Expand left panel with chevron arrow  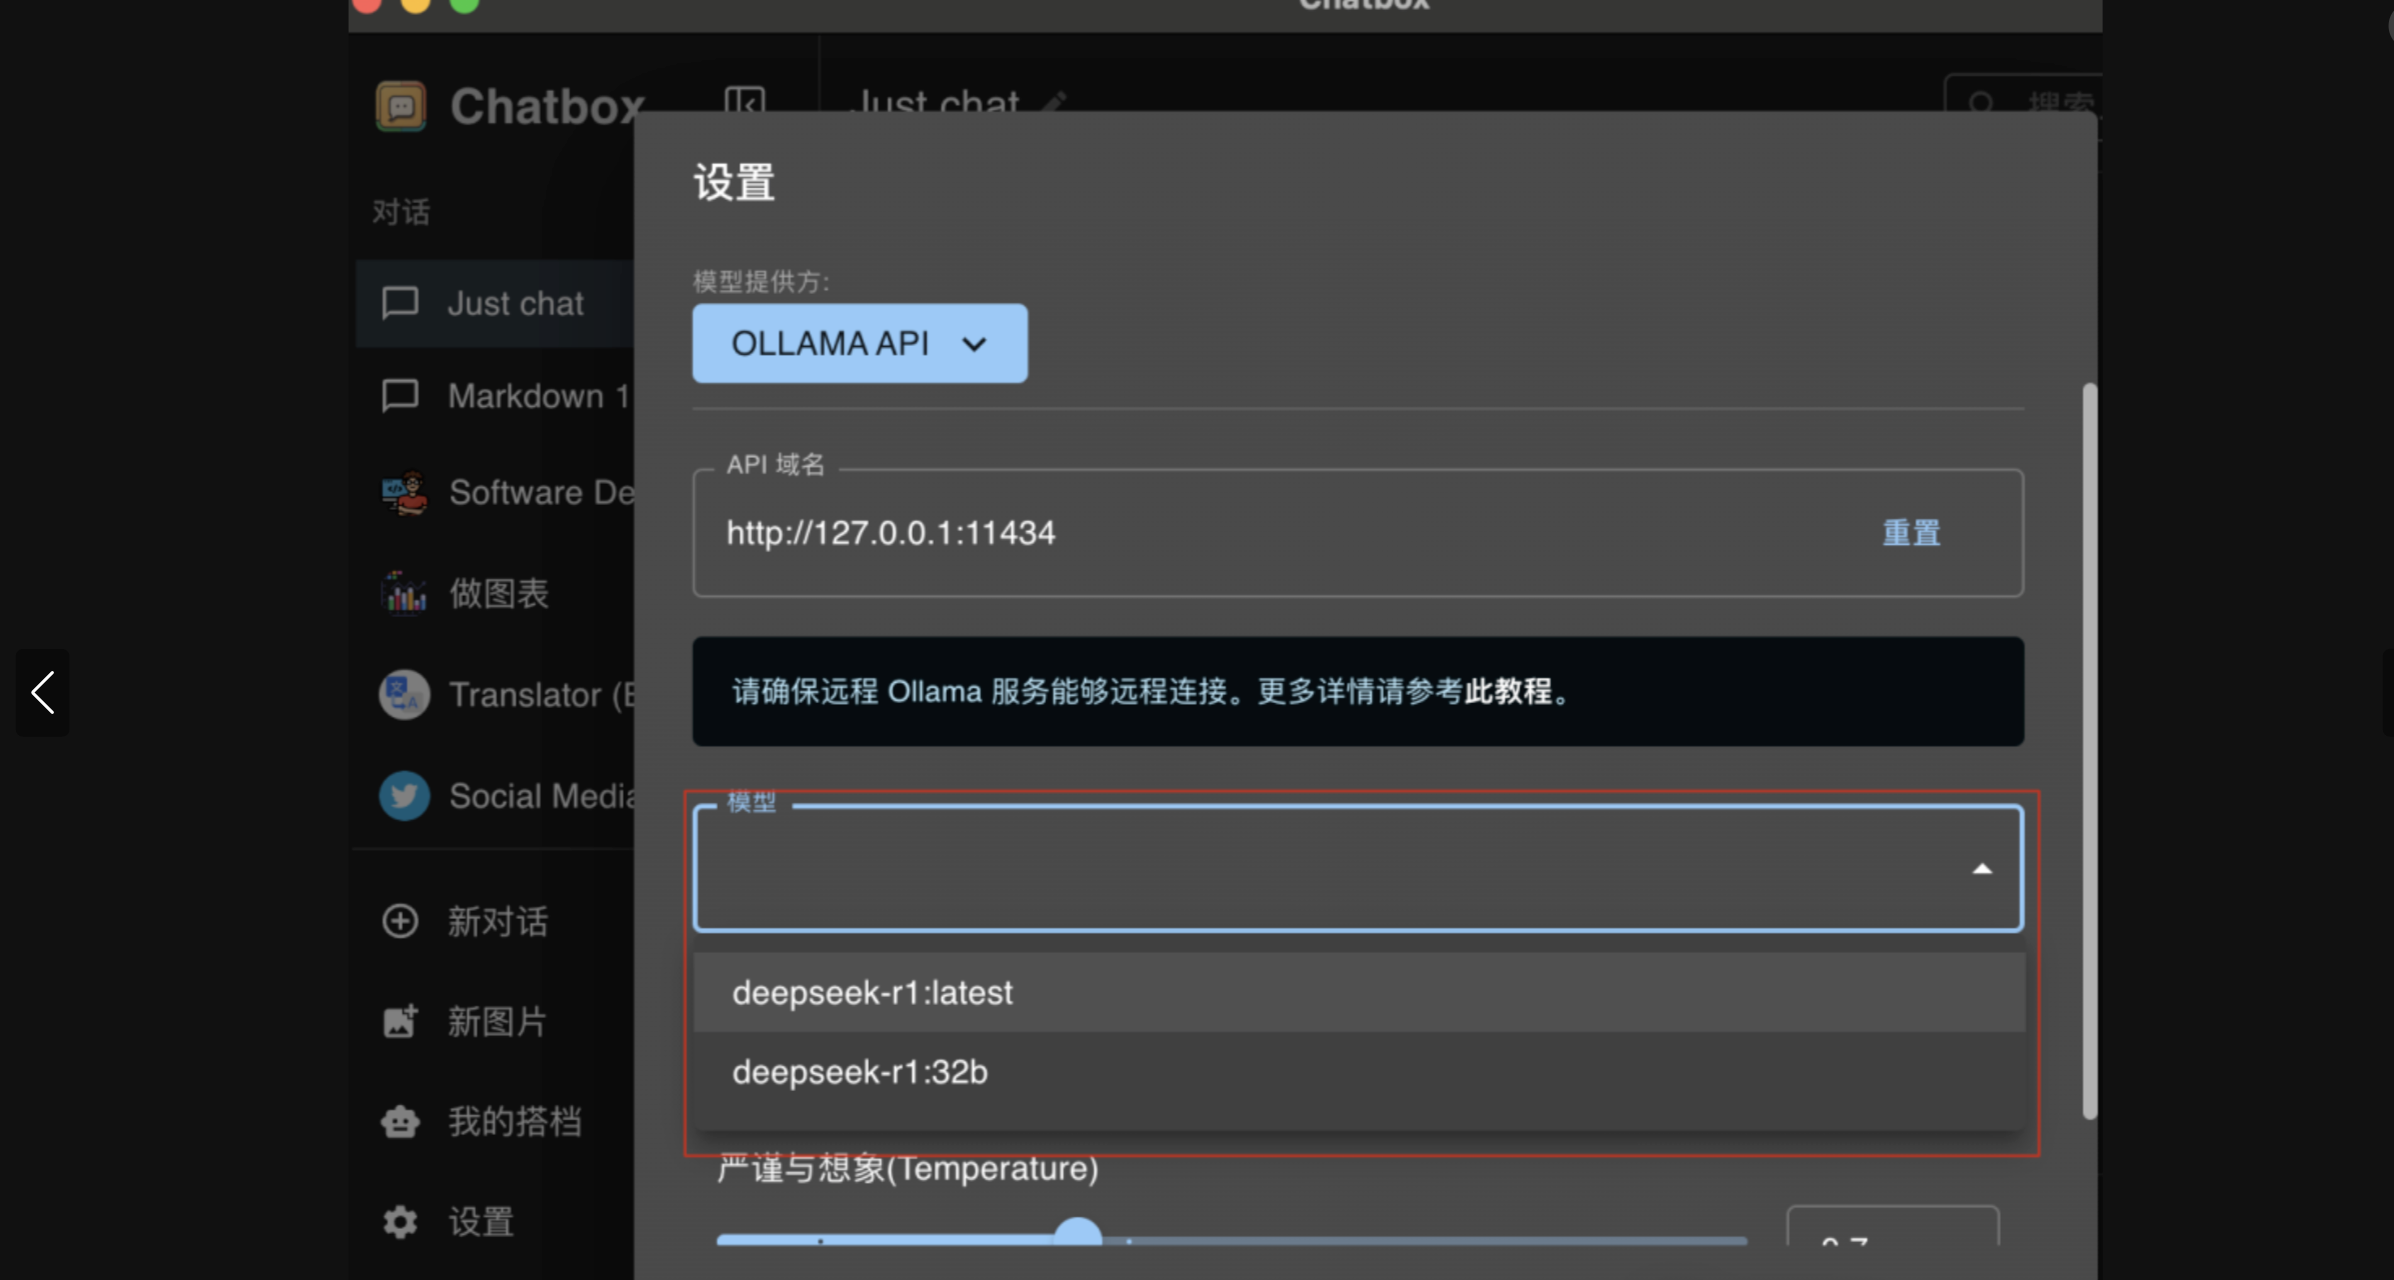(42, 691)
